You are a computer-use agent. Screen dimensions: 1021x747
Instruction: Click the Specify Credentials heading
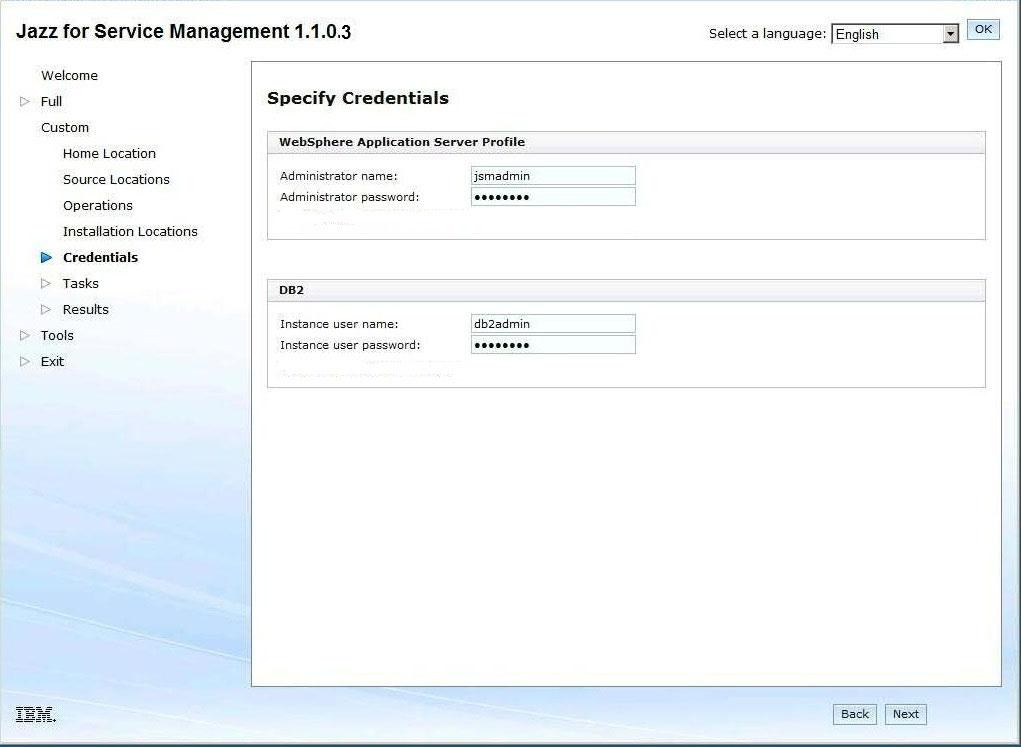click(x=358, y=98)
